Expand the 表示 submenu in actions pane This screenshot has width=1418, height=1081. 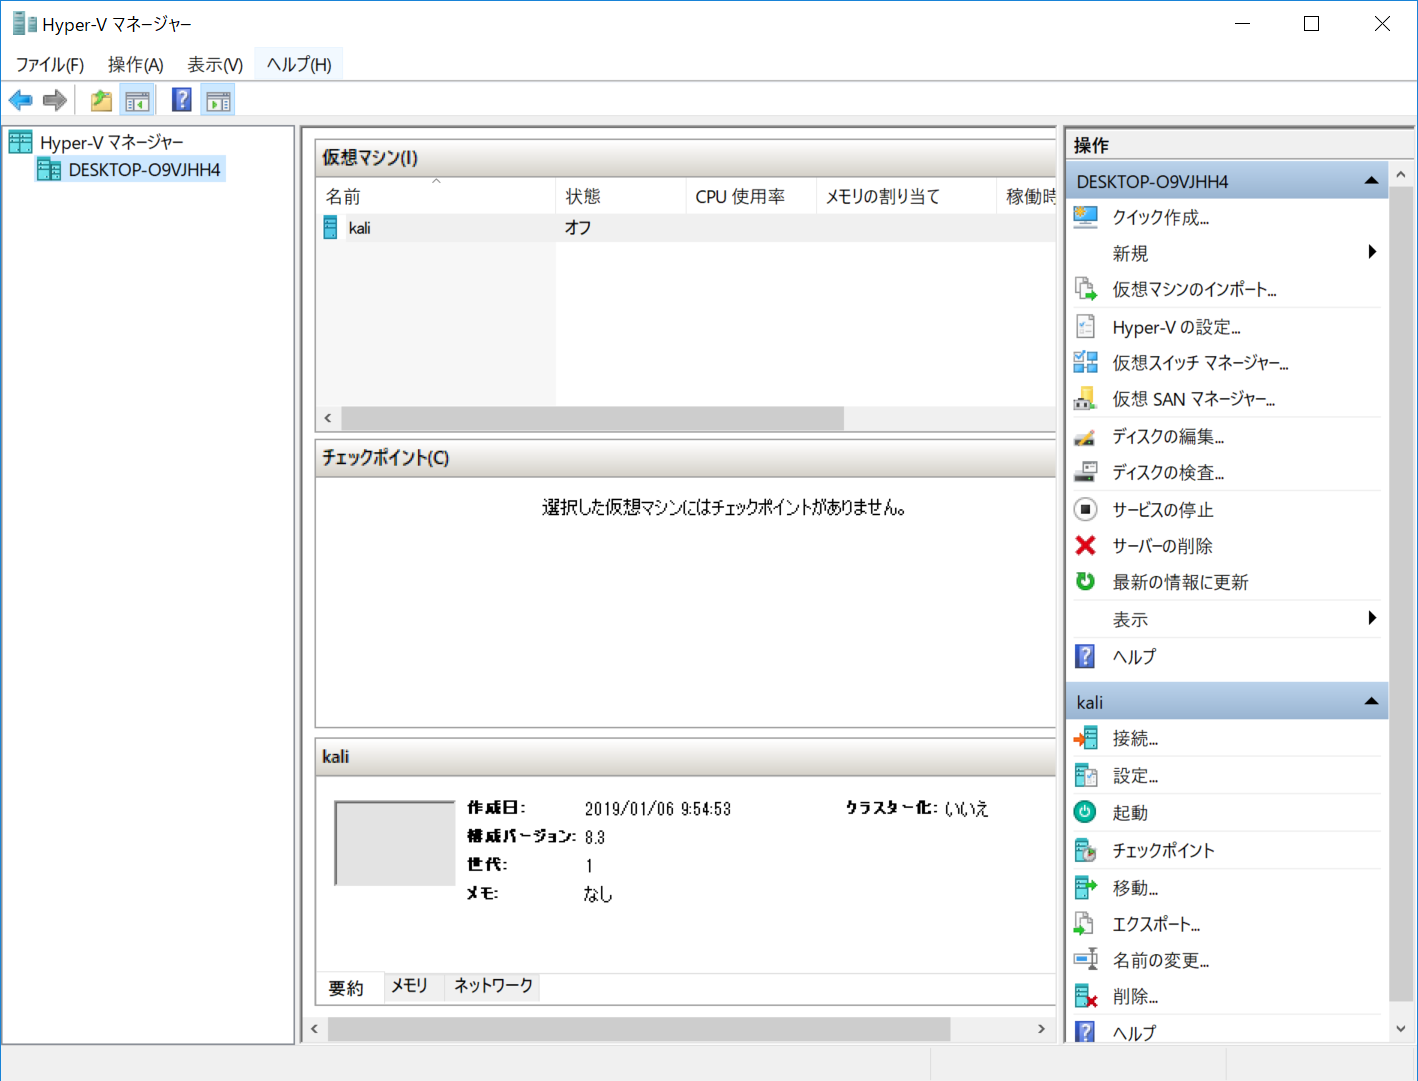[1372, 619]
